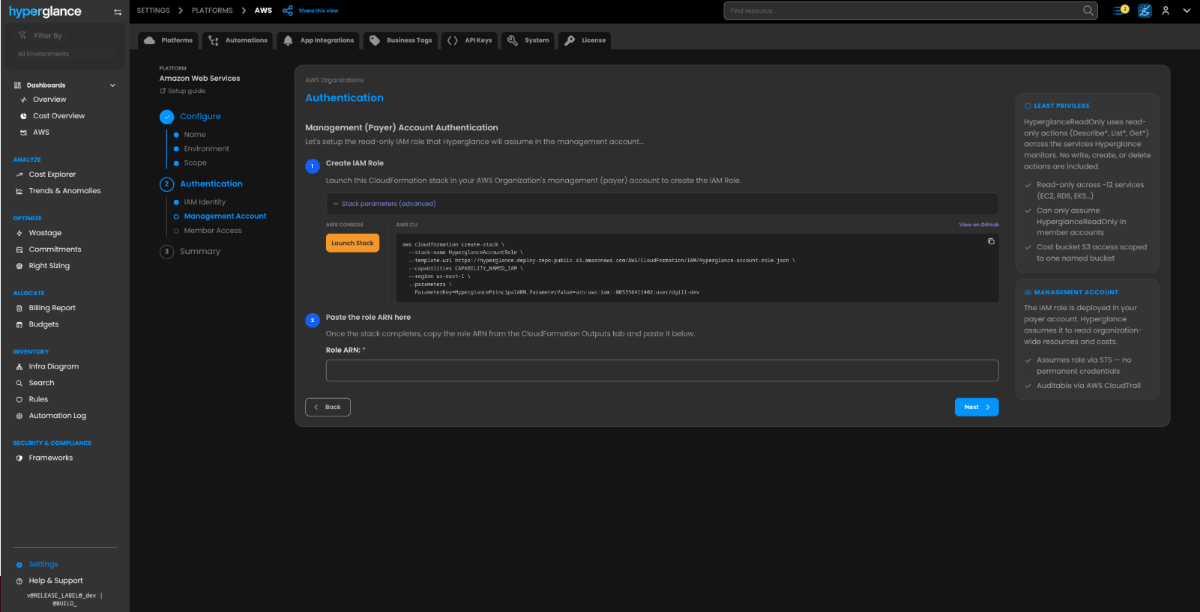
Task: Switch to the Business Tags tab
Action: tap(400, 40)
